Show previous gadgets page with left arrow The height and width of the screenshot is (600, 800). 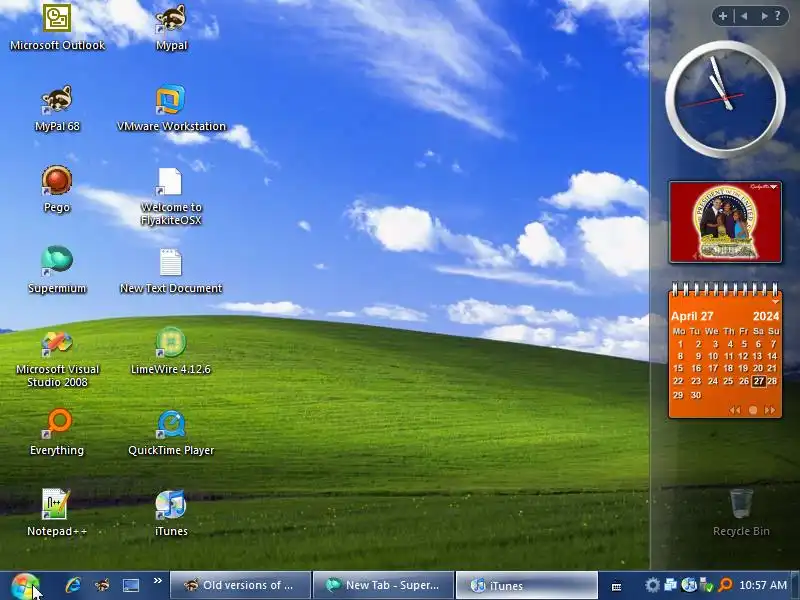click(x=744, y=16)
